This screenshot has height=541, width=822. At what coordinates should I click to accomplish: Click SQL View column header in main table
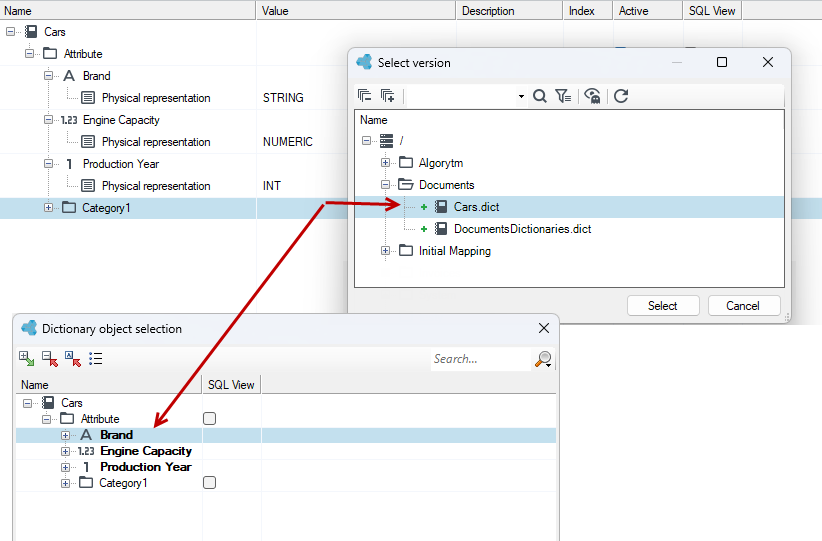click(x=712, y=10)
